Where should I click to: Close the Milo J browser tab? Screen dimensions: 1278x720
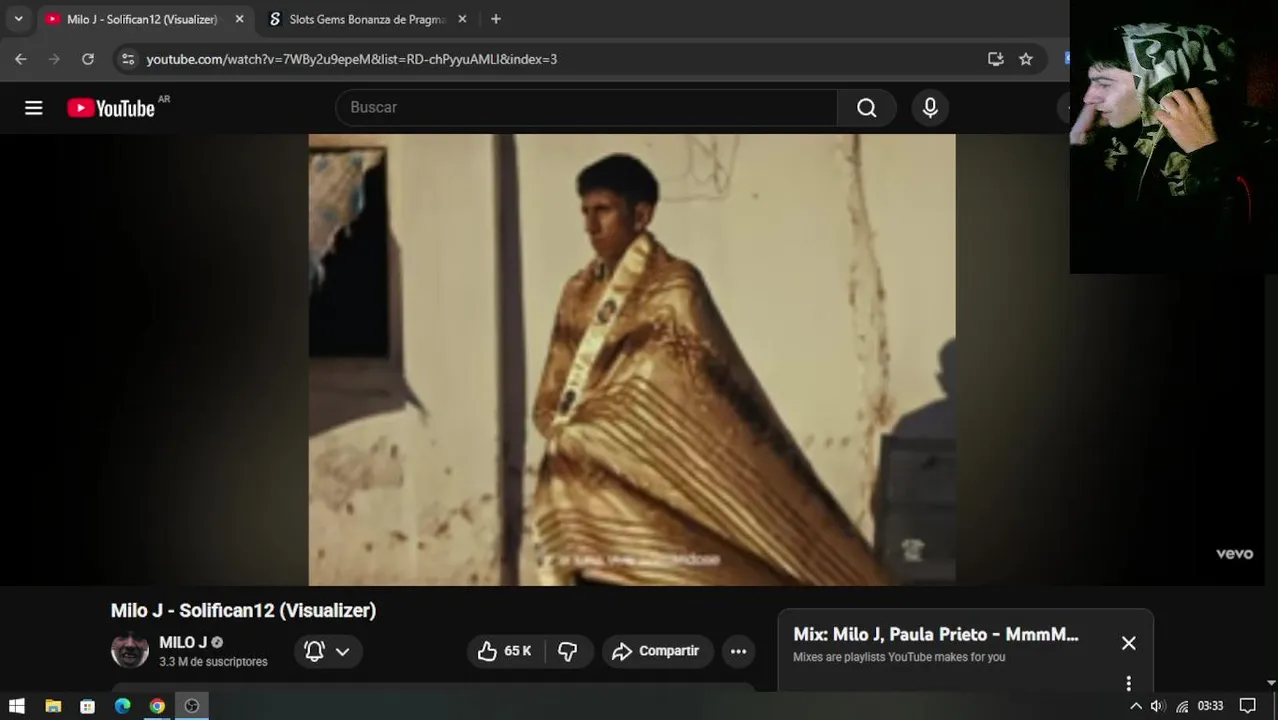(x=239, y=19)
